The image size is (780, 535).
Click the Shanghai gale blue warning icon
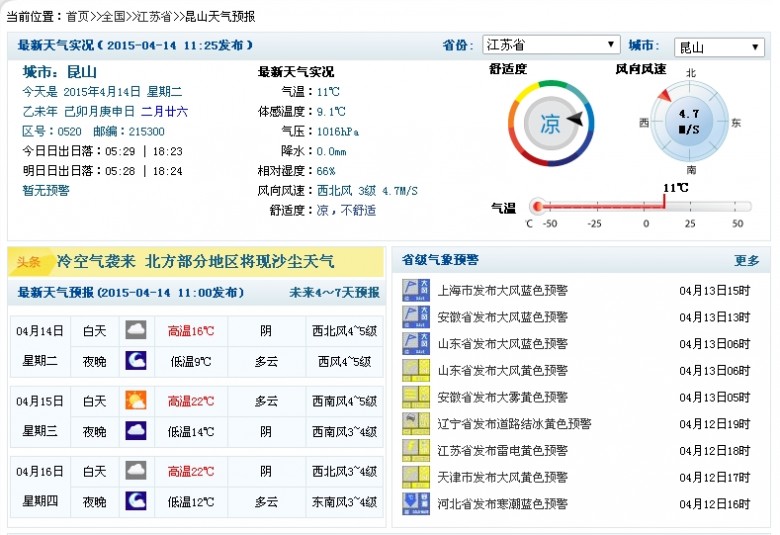pyautogui.click(x=416, y=290)
